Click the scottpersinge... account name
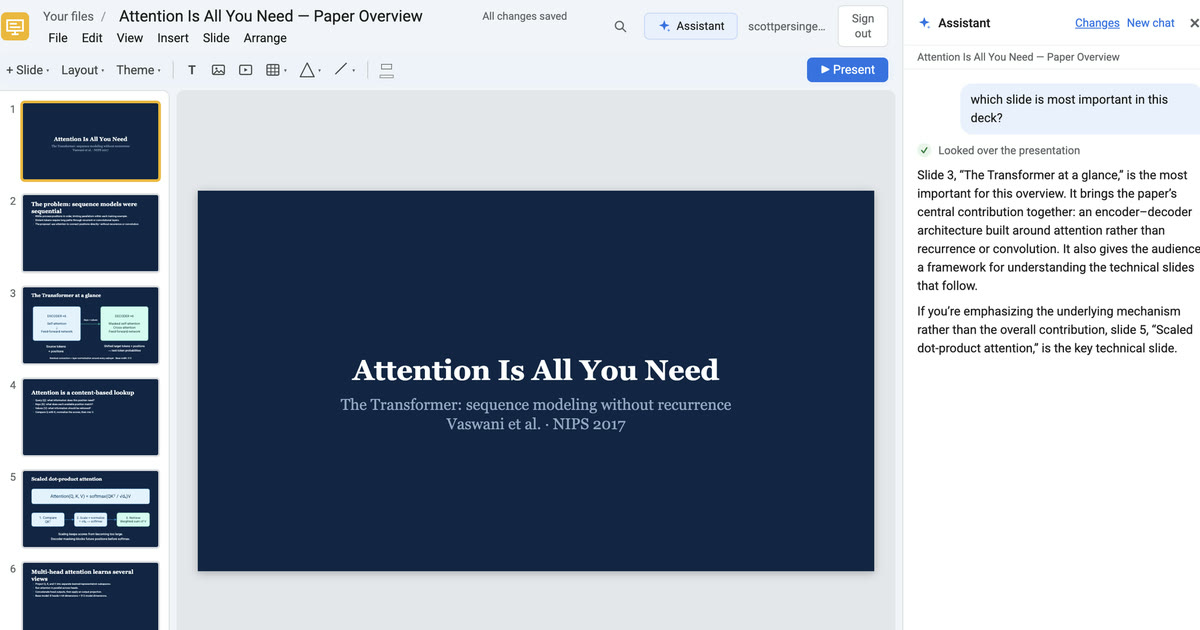The width and height of the screenshot is (1200, 630). [x=787, y=26]
